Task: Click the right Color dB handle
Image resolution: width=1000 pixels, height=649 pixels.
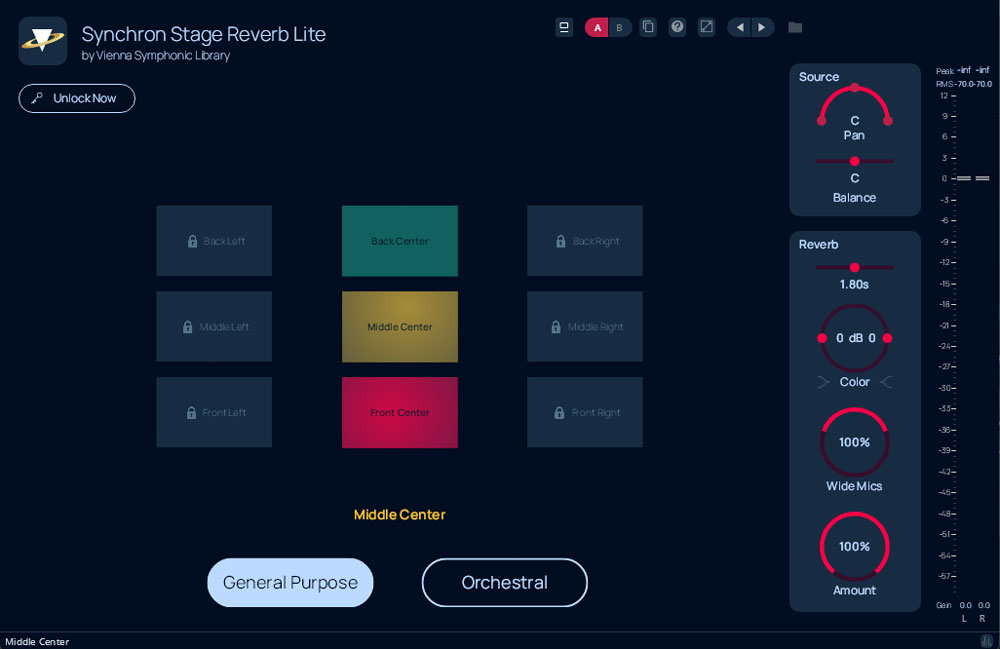Action: coord(887,338)
